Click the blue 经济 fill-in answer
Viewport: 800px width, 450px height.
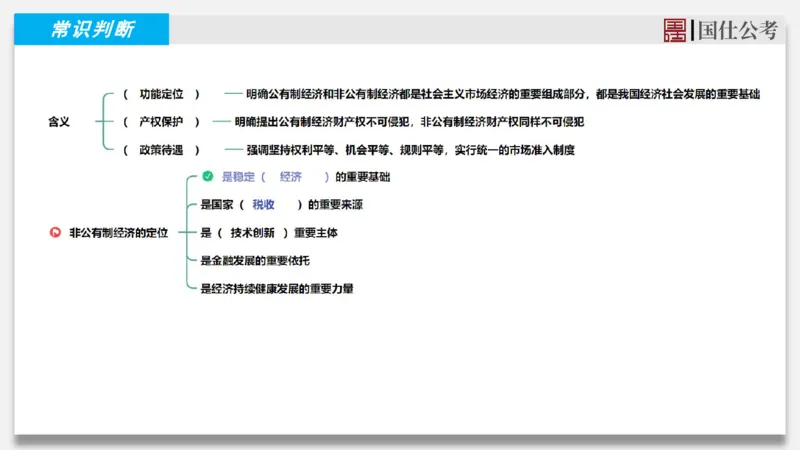291,177
